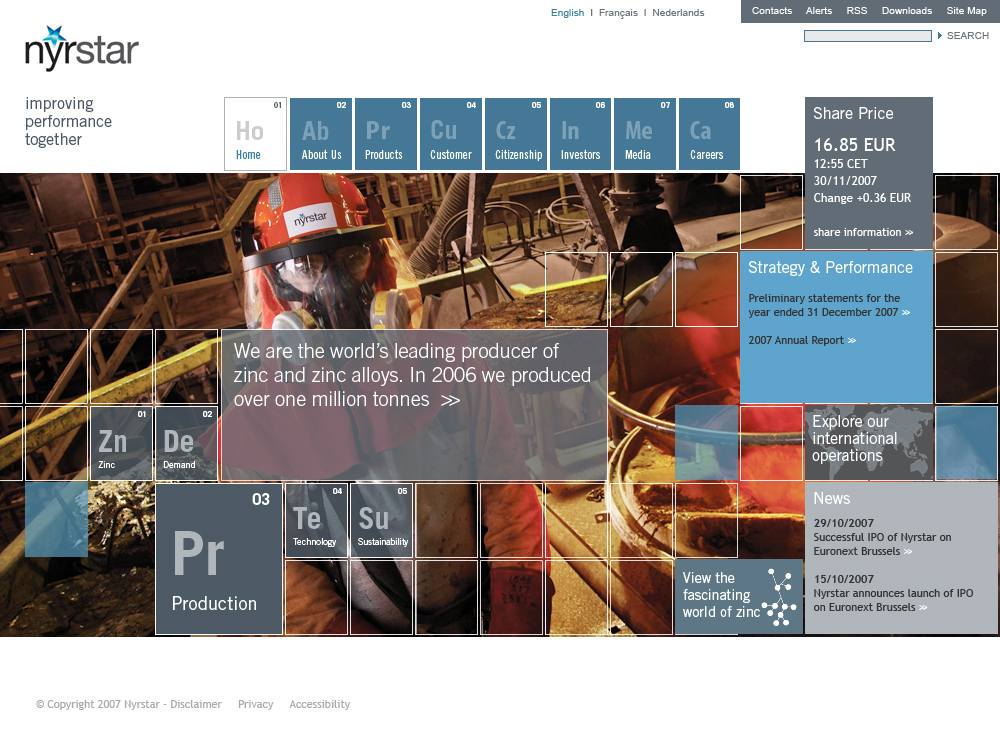Select the Pr Production tile
1000x740 pixels.
coord(219,559)
